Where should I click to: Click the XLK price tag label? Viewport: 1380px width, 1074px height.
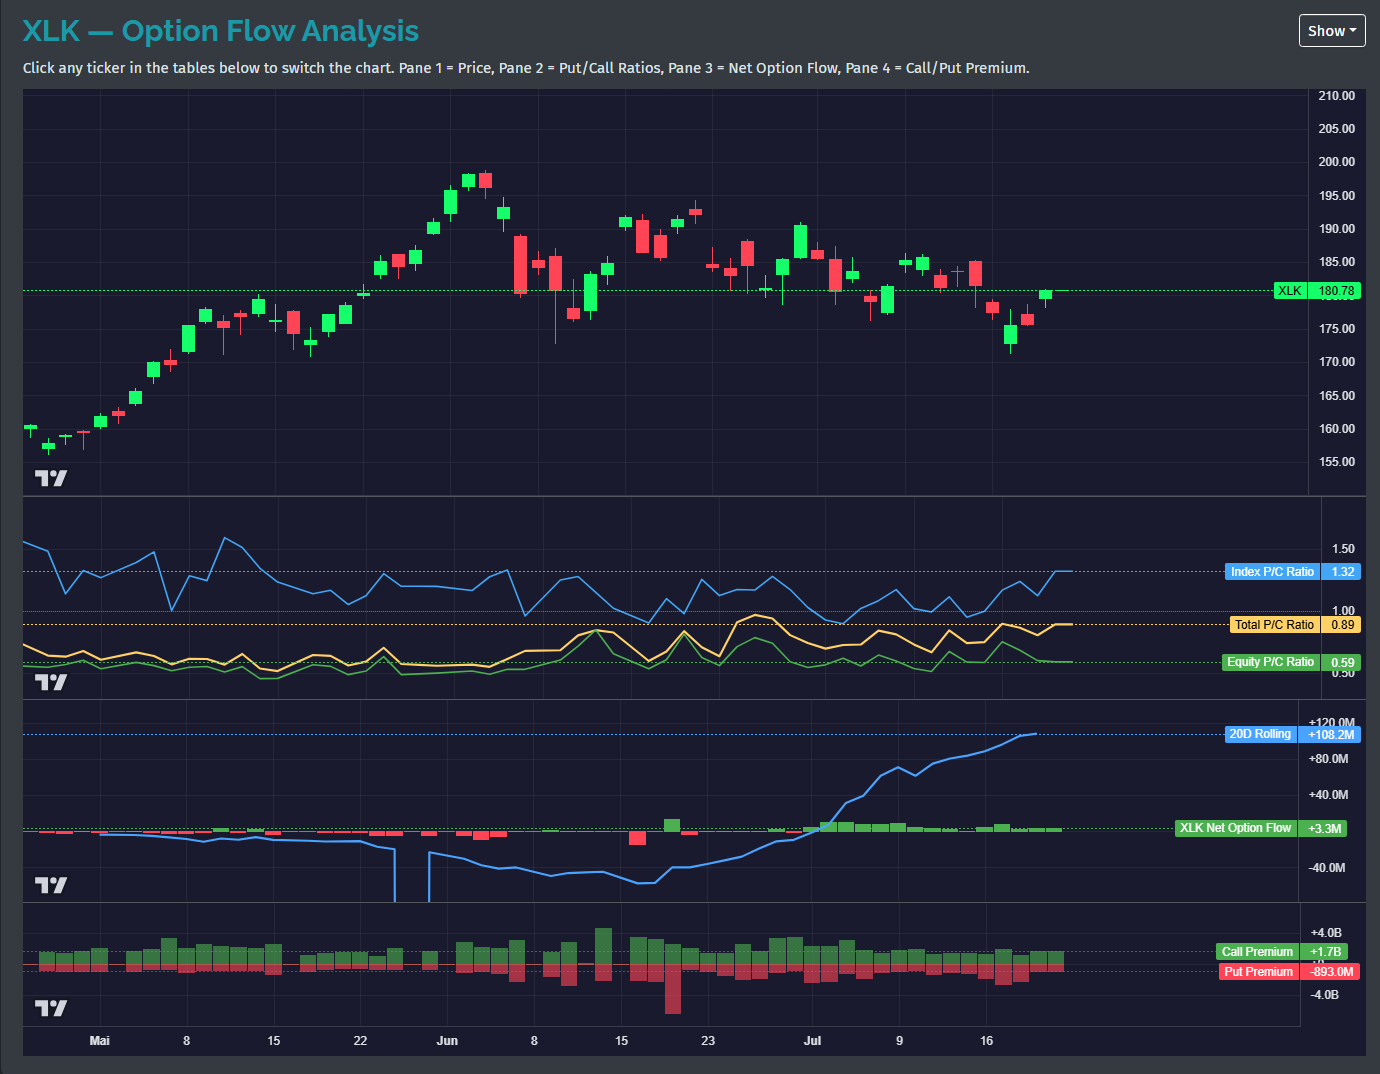pyautogui.click(x=1290, y=291)
